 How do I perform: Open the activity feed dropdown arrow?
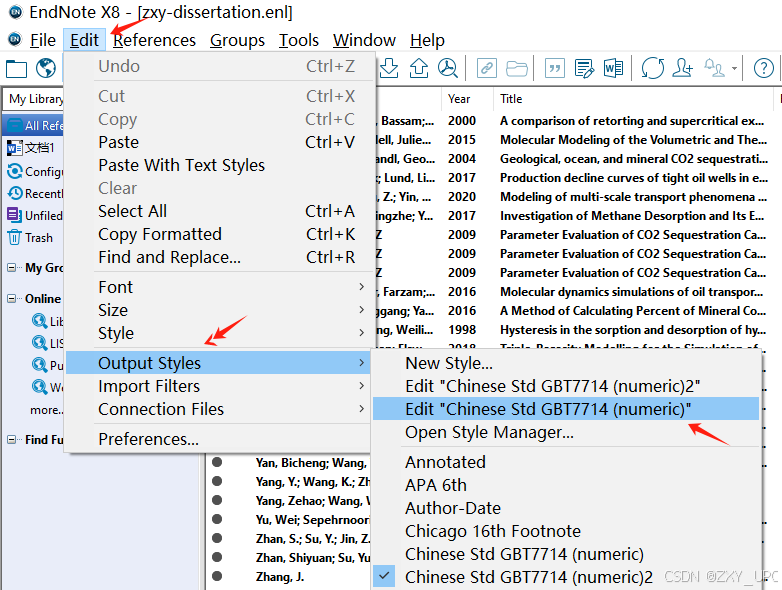point(734,68)
